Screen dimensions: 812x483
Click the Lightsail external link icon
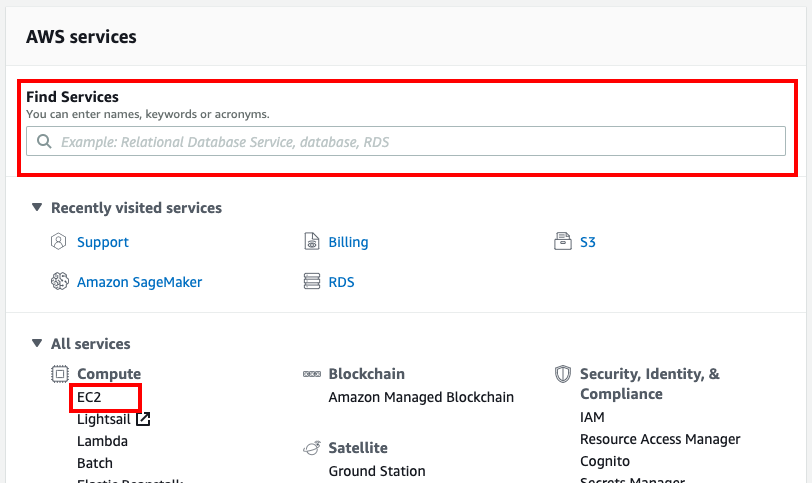point(143,419)
